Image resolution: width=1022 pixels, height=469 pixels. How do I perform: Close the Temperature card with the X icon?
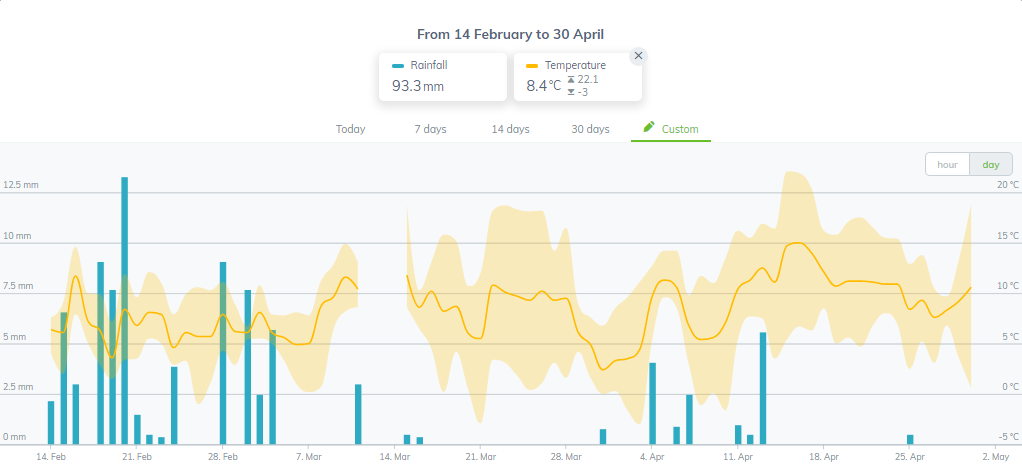[638, 56]
